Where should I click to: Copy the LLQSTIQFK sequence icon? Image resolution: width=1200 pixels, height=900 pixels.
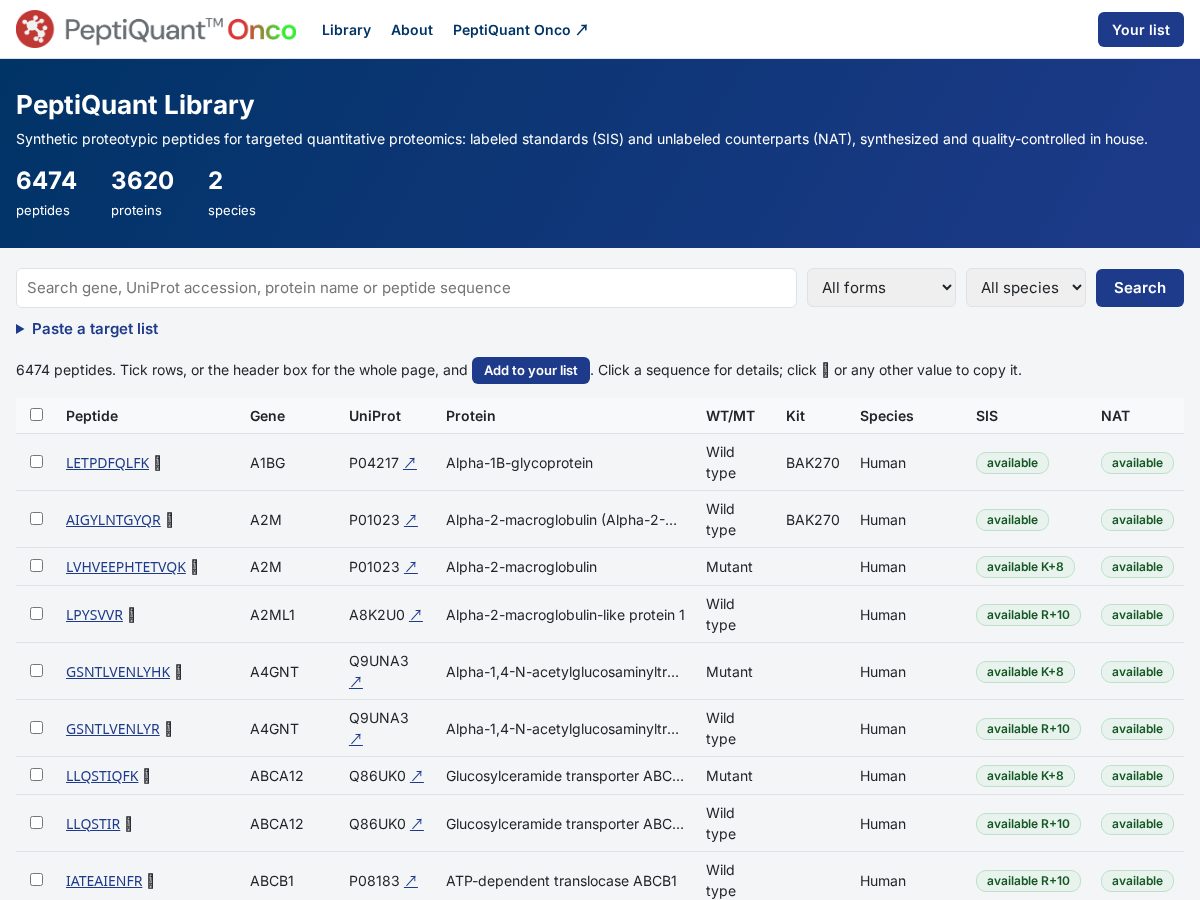click(147, 776)
